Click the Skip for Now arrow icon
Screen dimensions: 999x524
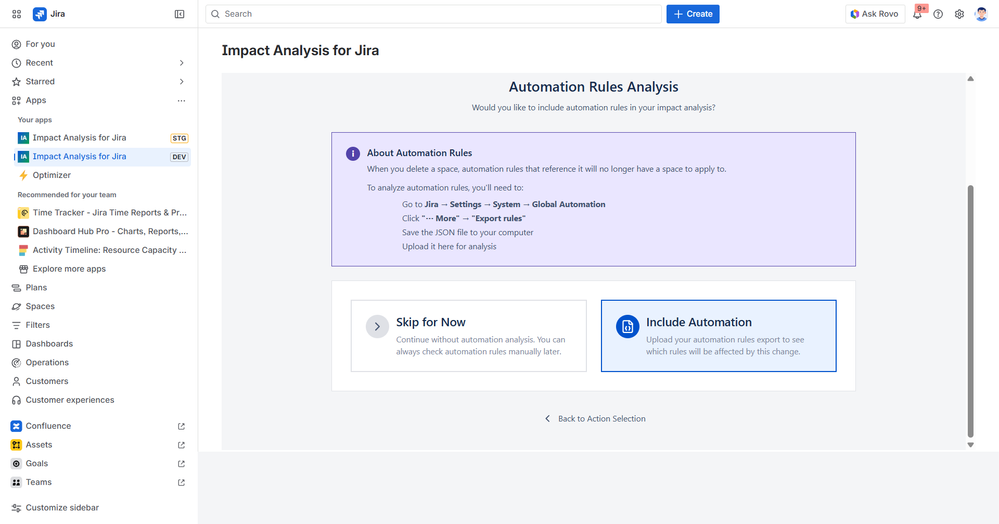click(x=377, y=326)
